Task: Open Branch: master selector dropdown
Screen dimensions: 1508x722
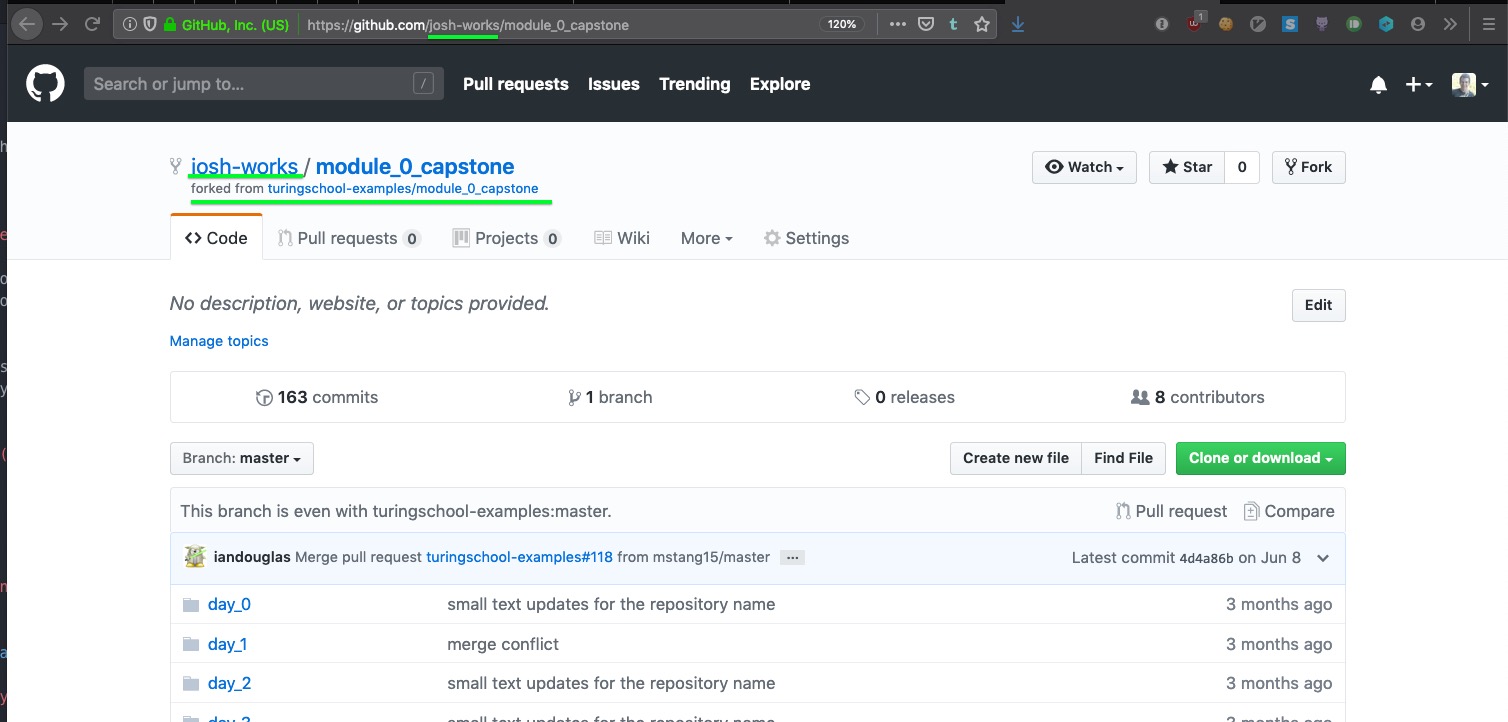Action: click(x=242, y=458)
